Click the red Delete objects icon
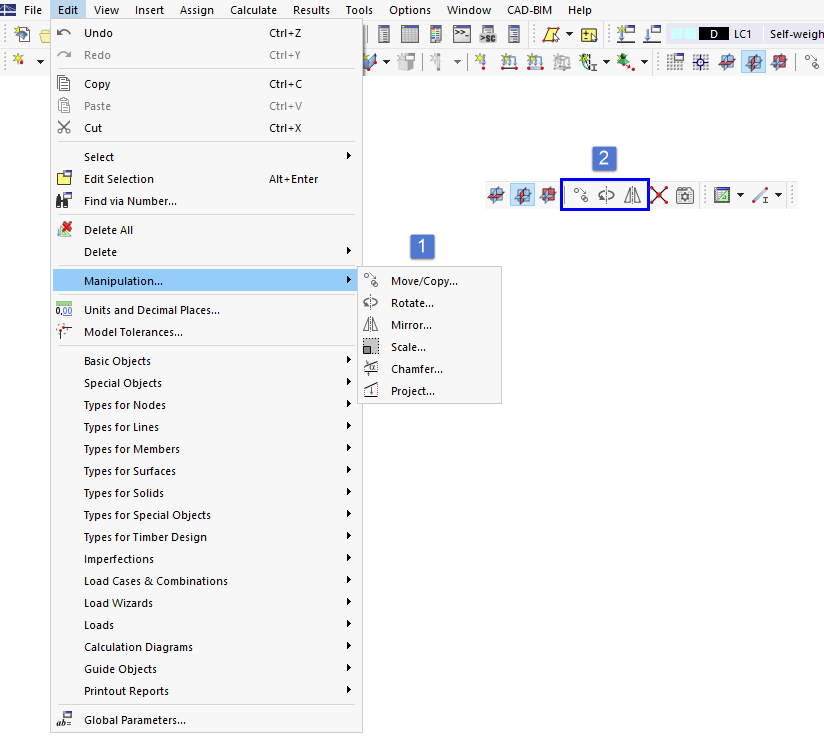Screen dimensions: 824x751 (659, 194)
